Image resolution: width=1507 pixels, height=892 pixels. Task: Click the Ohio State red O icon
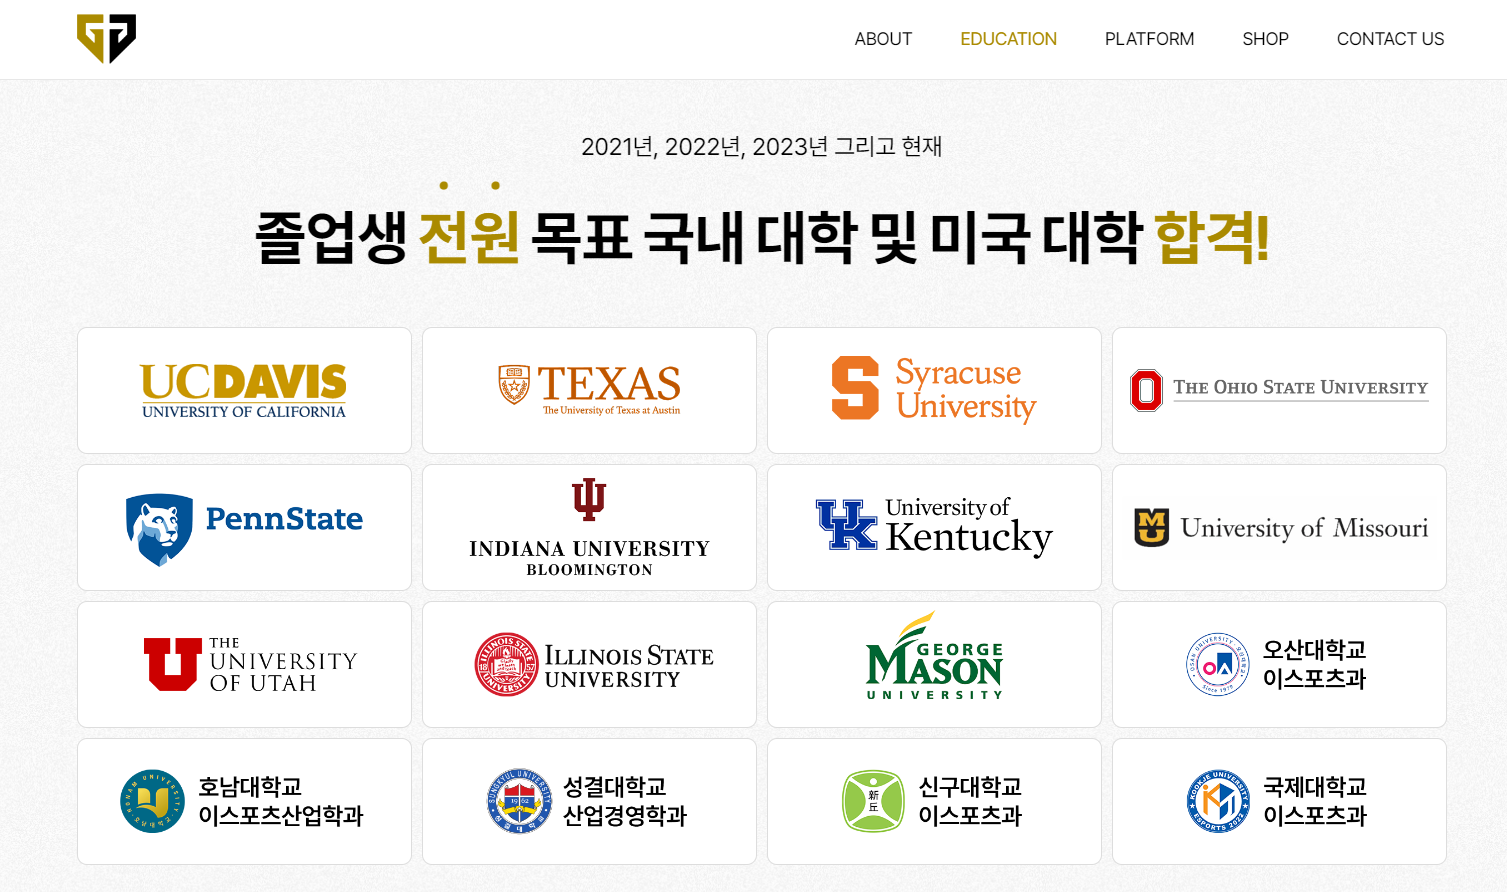click(x=1146, y=390)
